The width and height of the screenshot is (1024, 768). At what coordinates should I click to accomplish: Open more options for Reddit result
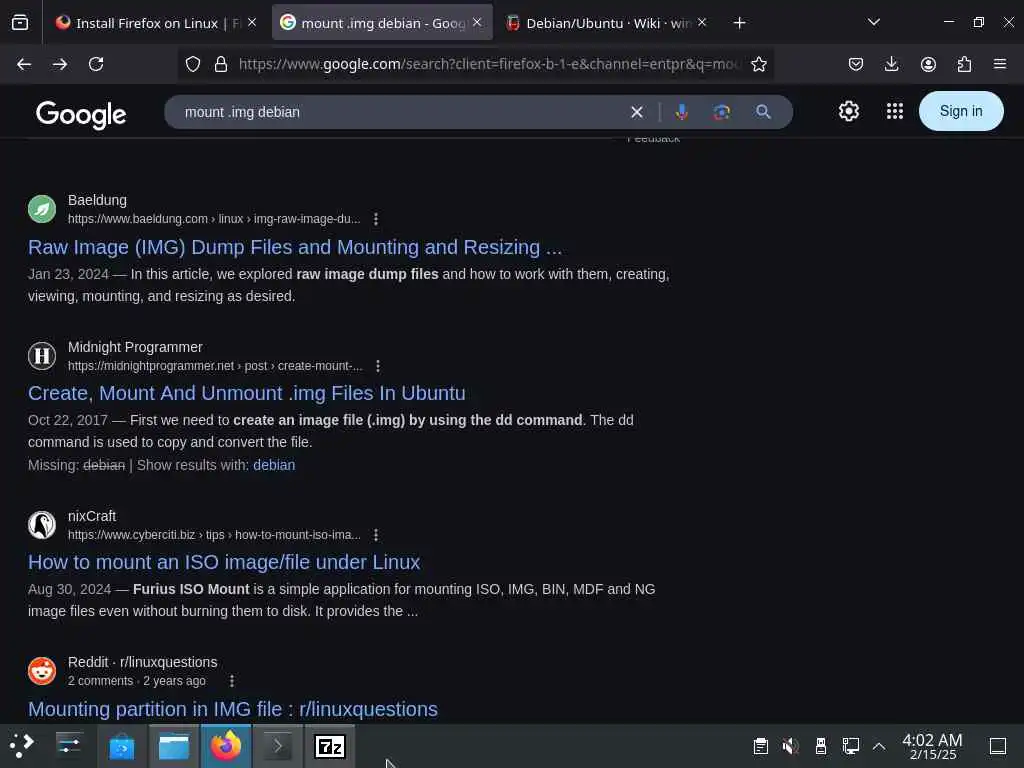pos(231,681)
